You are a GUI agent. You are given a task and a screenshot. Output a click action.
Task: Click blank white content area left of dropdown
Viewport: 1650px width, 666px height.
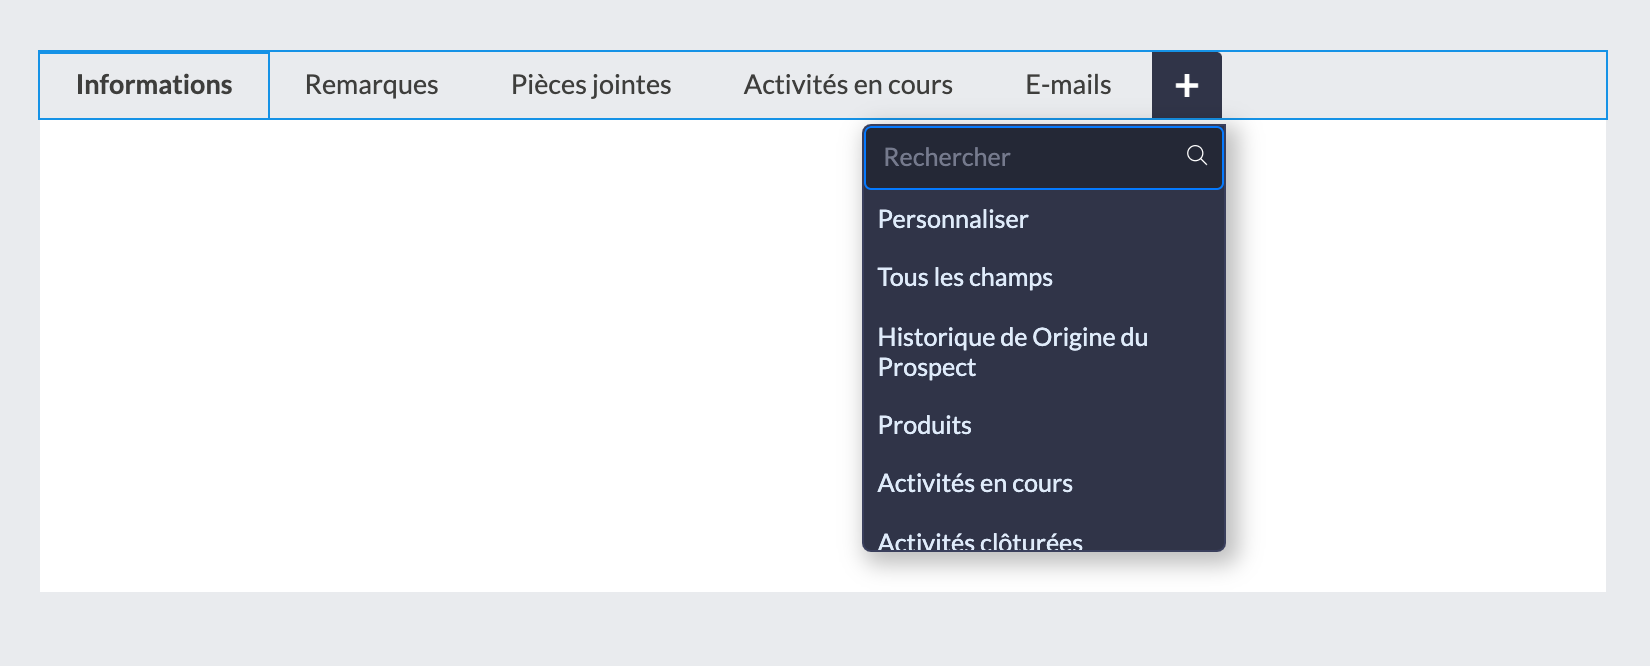(x=450, y=350)
